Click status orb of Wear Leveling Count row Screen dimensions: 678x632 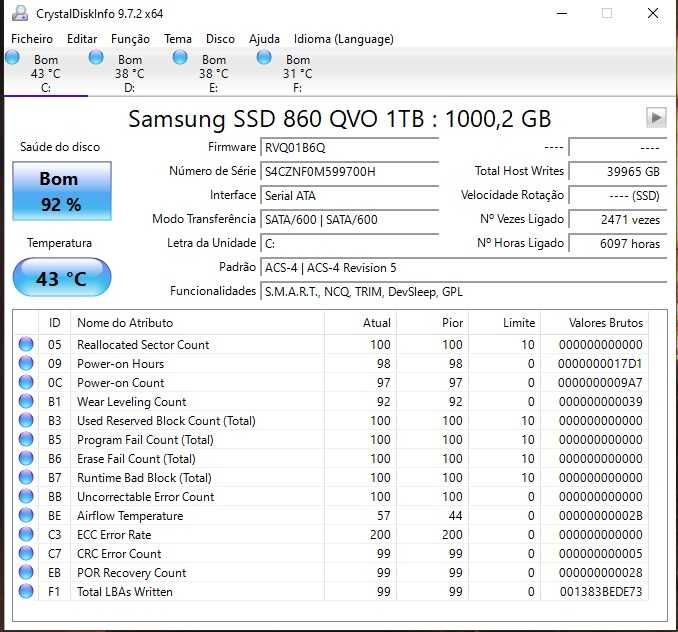(x=26, y=401)
